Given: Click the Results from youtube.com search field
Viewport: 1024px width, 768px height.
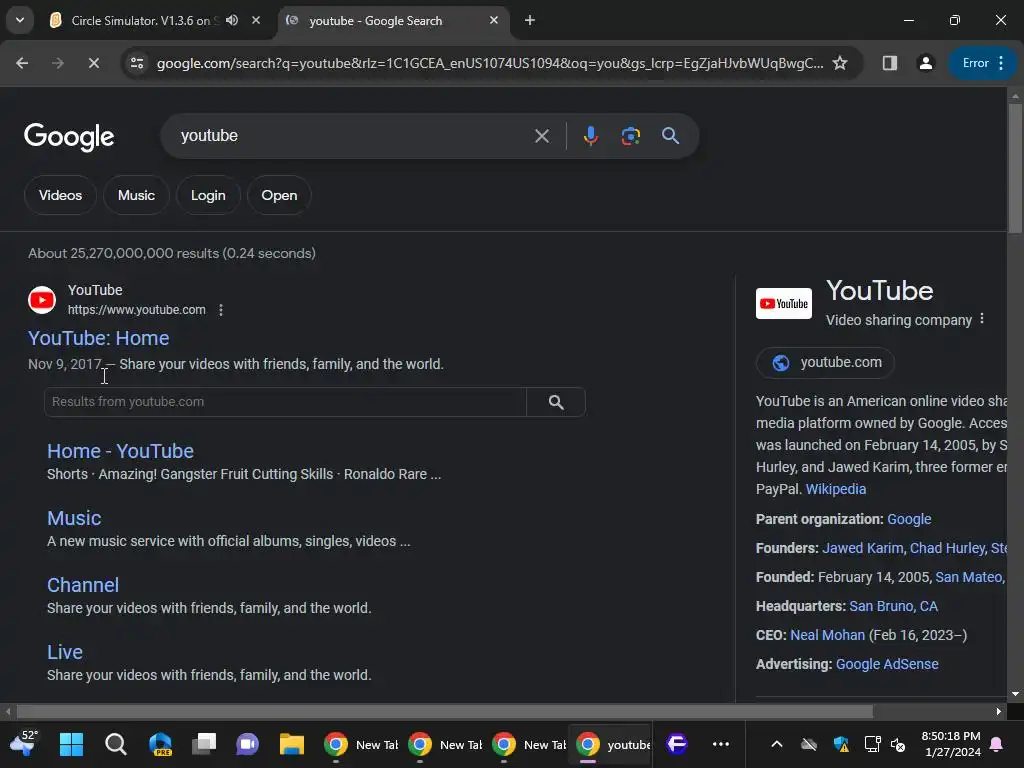Looking at the screenshot, I should coord(285,402).
